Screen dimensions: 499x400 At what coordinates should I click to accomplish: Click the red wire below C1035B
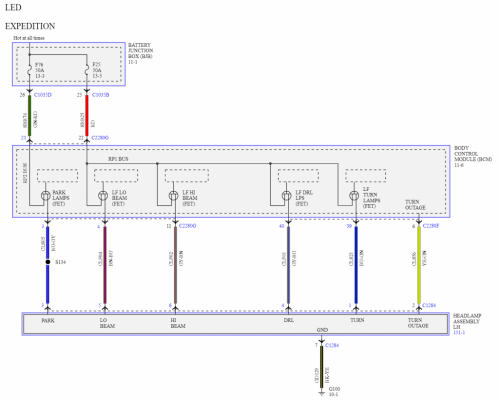[87, 115]
